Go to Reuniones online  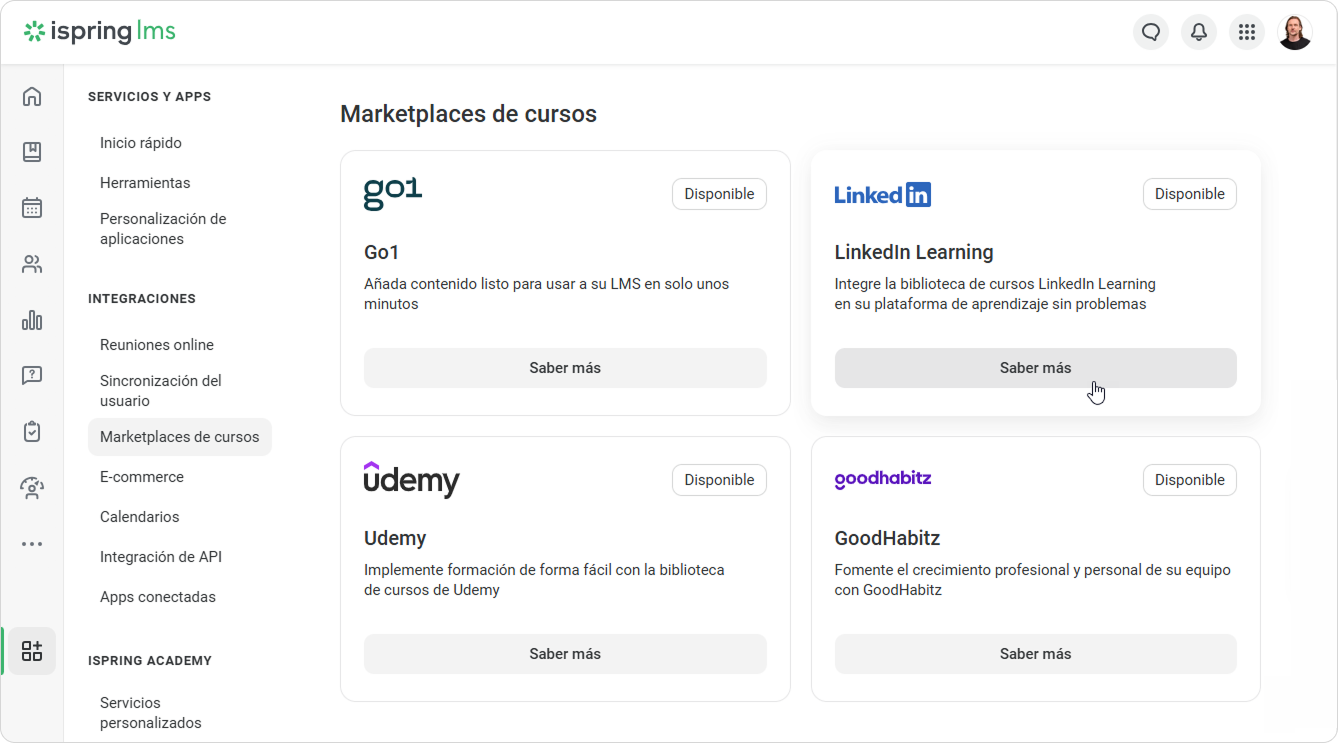157,345
